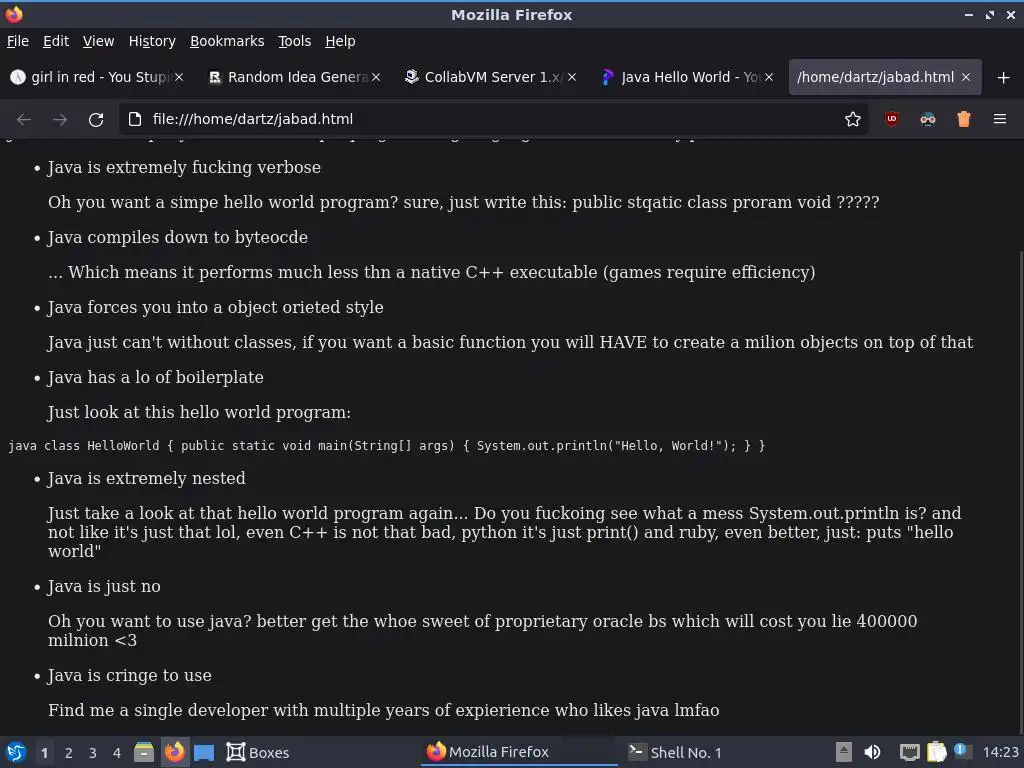Click 'Java forces you into a object orieted style'
Screen dimensions: 1024x768
pos(216,308)
